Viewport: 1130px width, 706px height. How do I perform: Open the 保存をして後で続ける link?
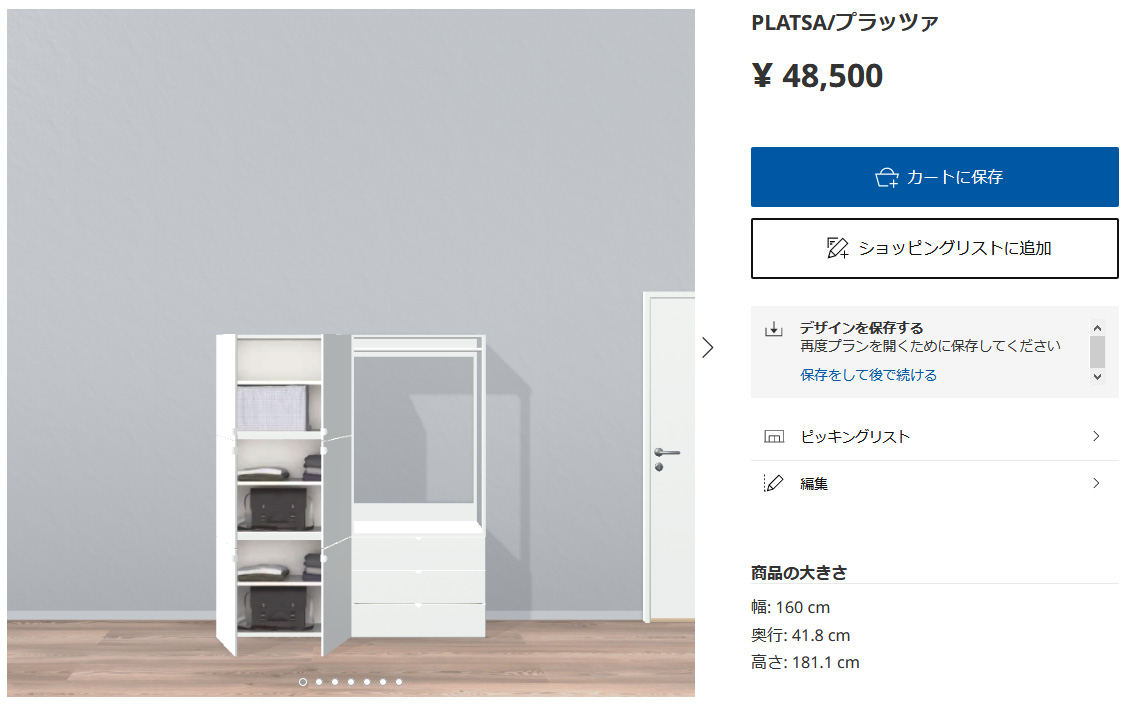click(868, 375)
